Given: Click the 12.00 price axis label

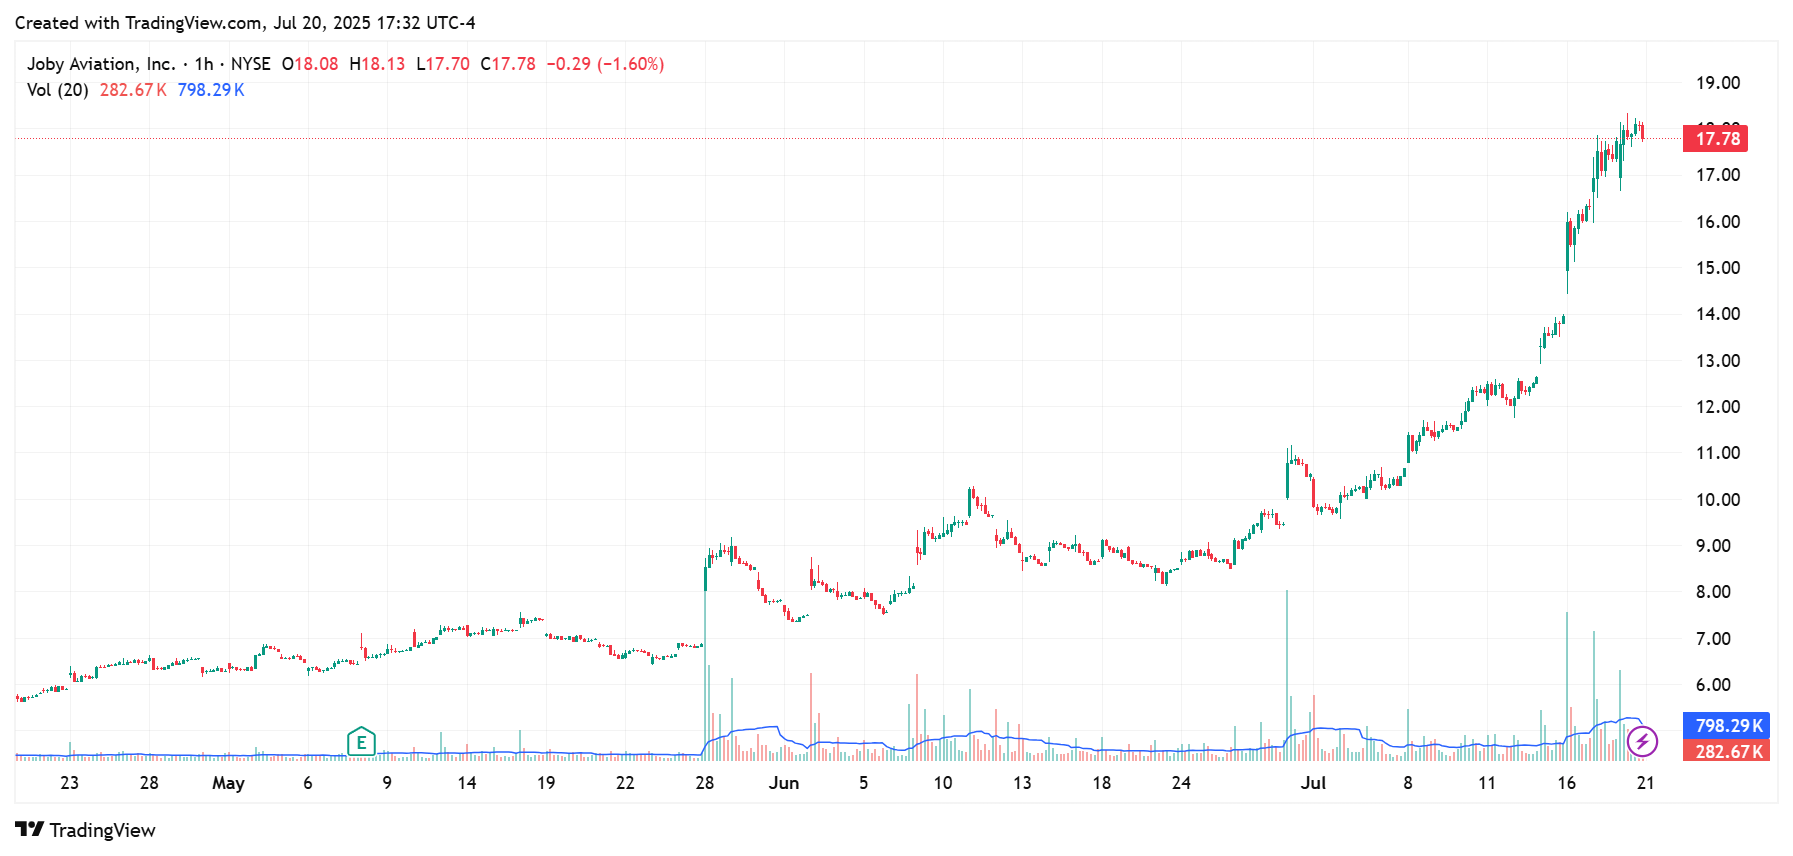Looking at the screenshot, I should click(1718, 407).
